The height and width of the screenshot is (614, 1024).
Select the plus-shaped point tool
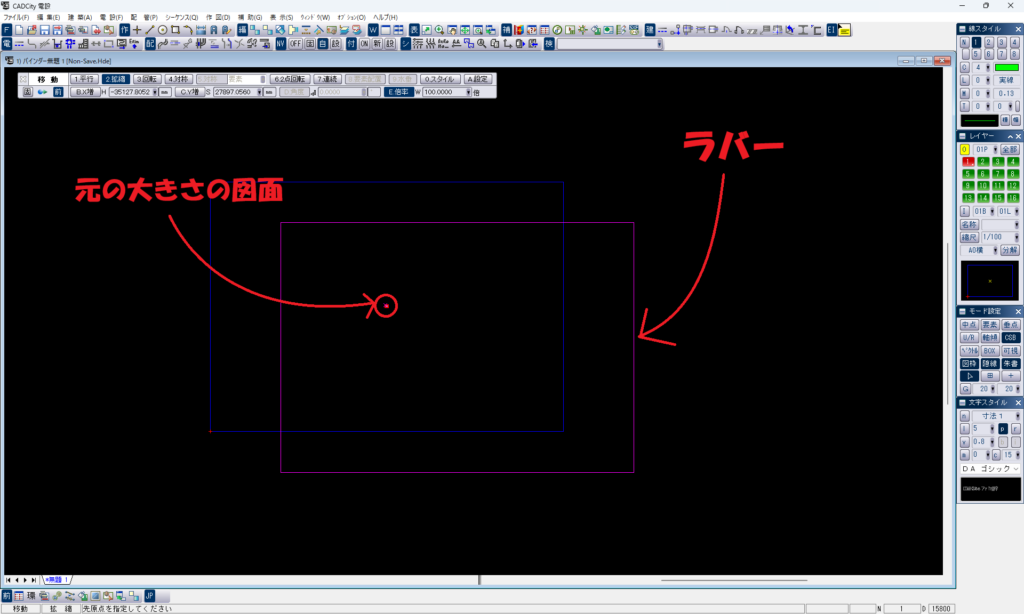pos(137,30)
